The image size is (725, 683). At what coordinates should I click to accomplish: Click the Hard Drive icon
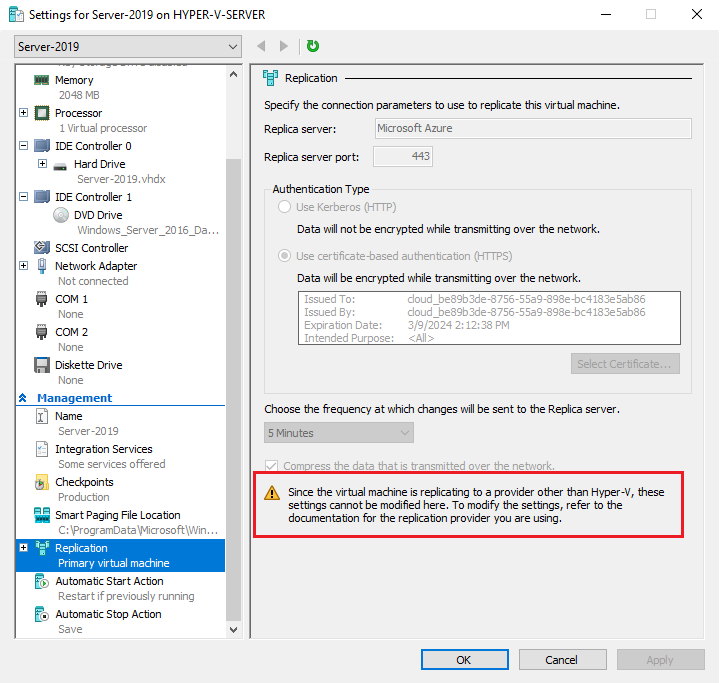point(60,166)
